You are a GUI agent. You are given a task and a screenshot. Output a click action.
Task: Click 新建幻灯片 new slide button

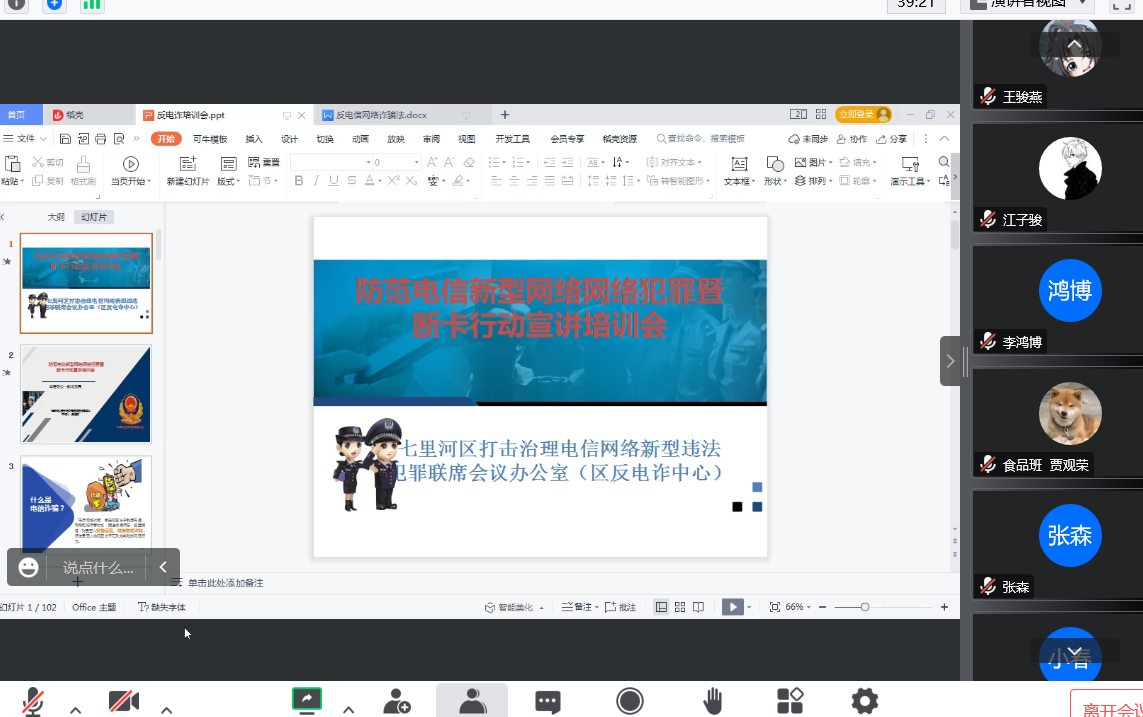click(188, 170)
